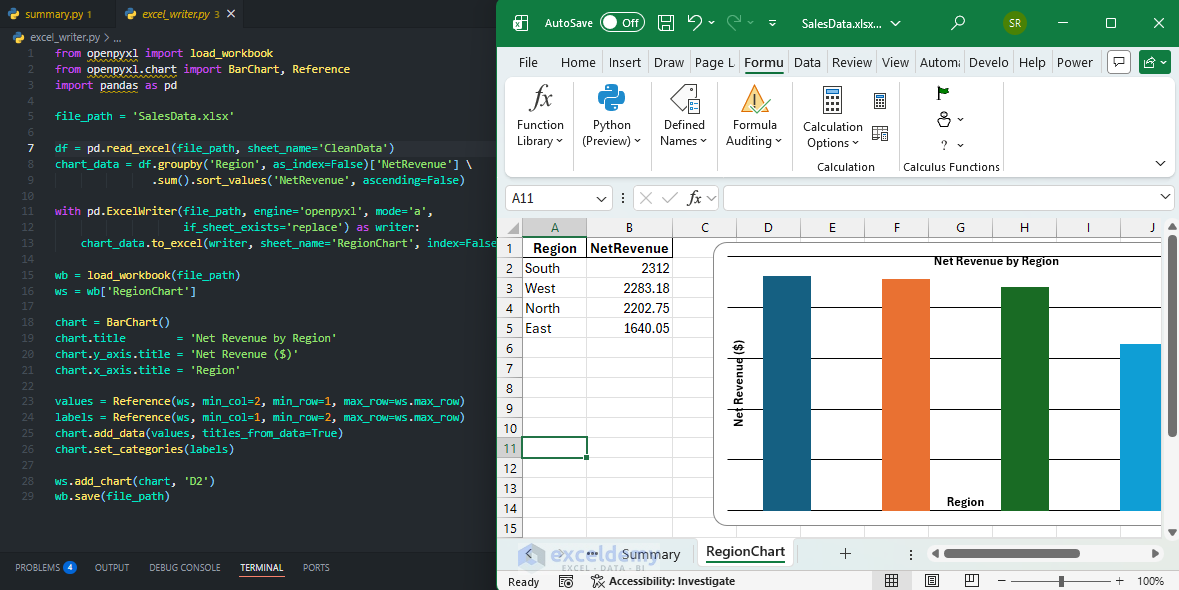Select column C header
Image resolution: width=1179 pixels, height=590 pixels.
click(x=705, y=228)
